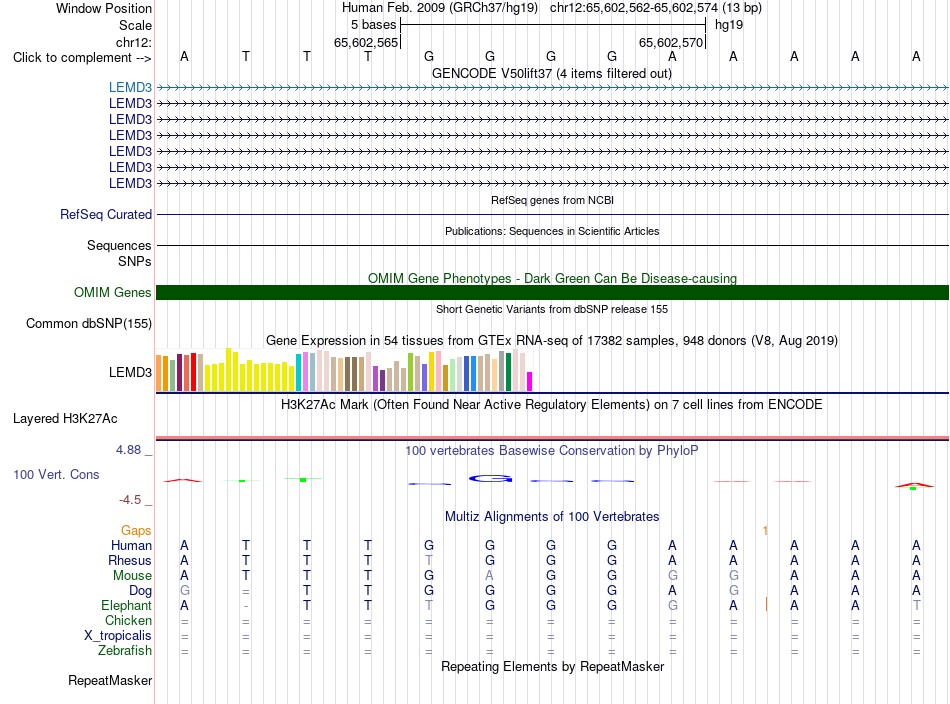Click LEMD3 label beside GTEx bar chart
The image size is (950, 704).
[130, 373]
